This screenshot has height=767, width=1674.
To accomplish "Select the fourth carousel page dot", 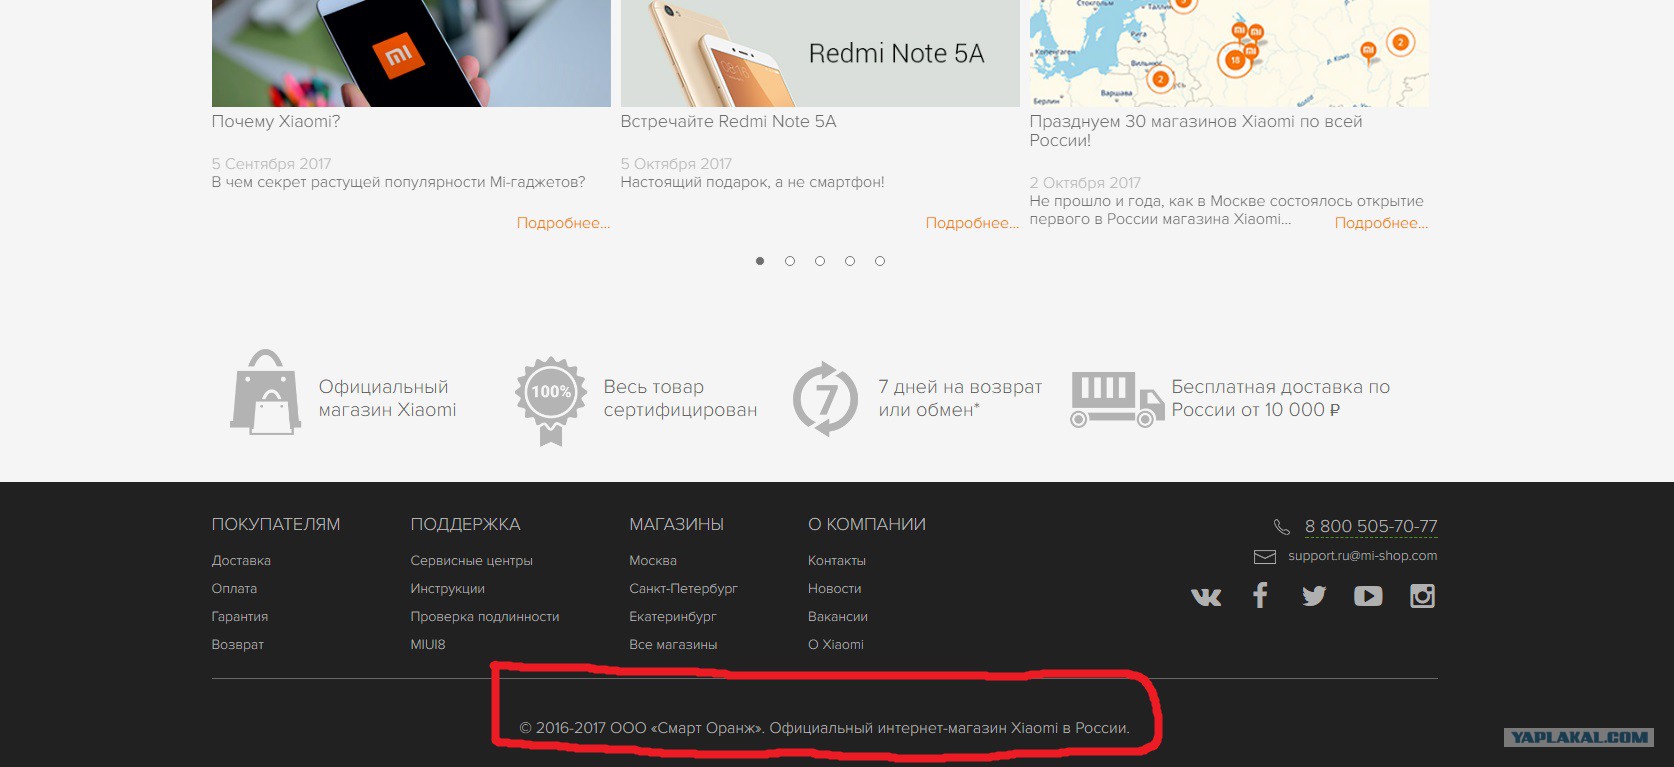I will pos(850,261).
